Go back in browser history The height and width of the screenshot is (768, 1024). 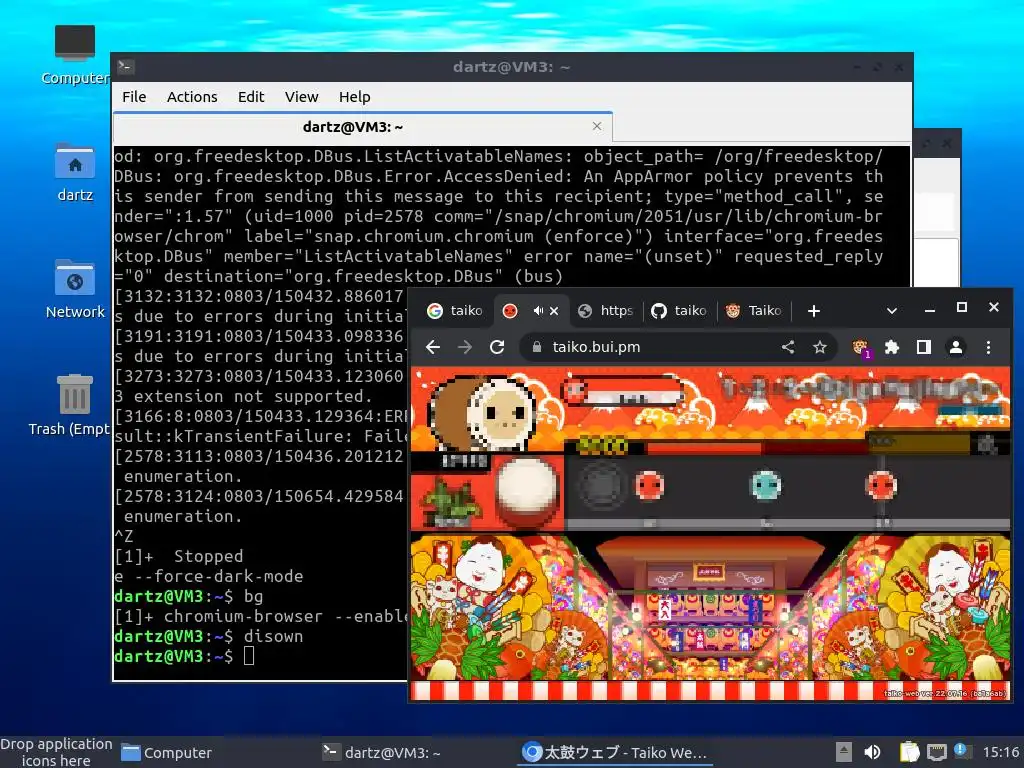click(x=432, y=347)
